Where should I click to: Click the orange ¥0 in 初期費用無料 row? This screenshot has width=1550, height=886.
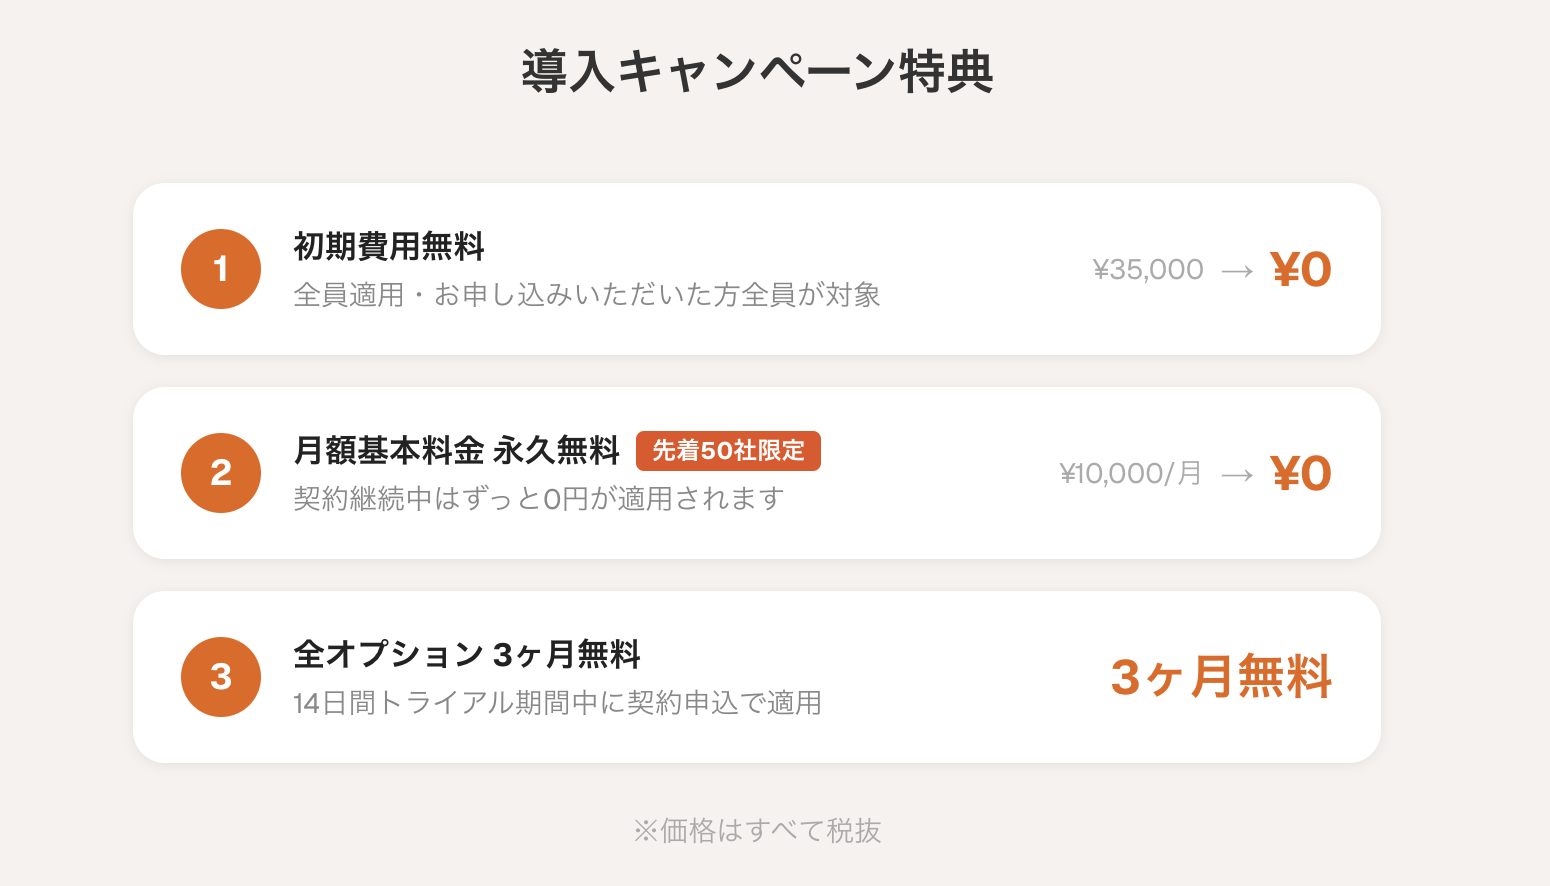click(1301, 270)
